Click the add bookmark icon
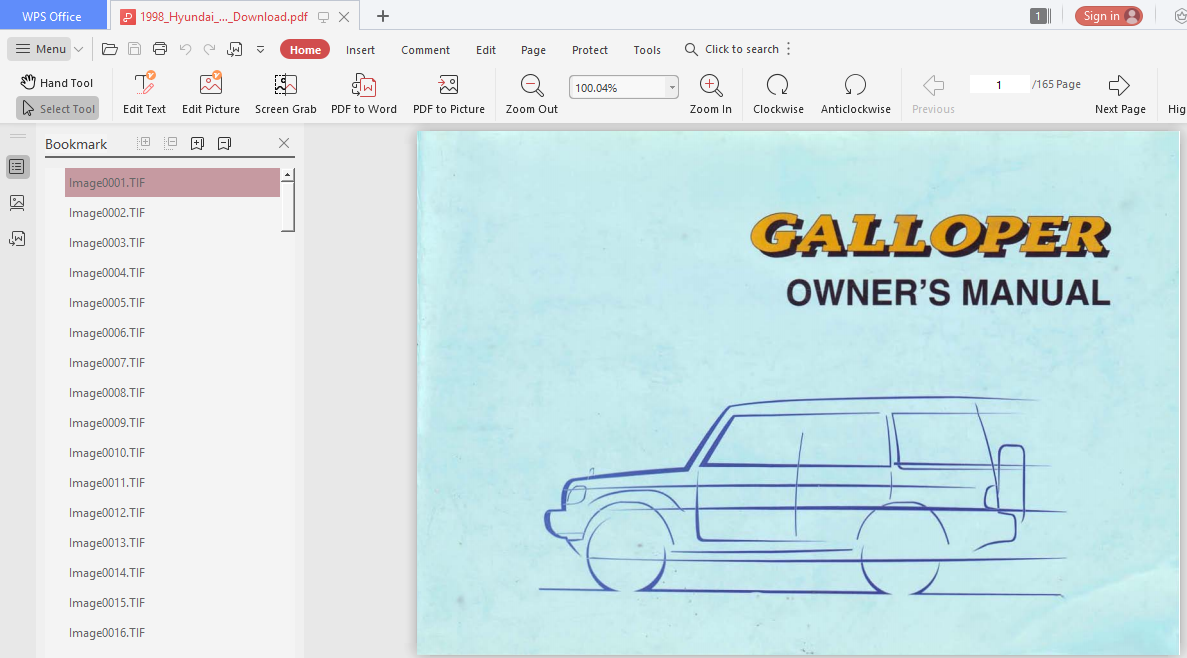The image size is (1187, 658). click(x=198, y=143)
